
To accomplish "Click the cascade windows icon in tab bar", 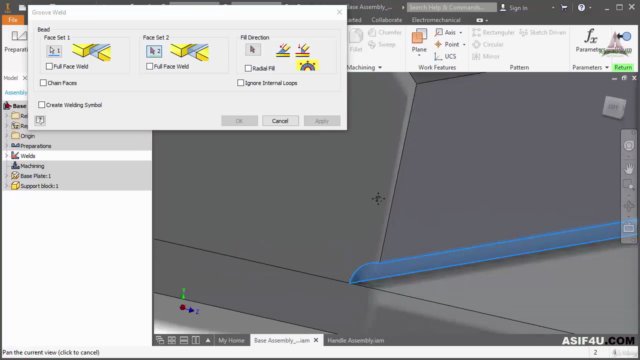I will coord(160,340).
